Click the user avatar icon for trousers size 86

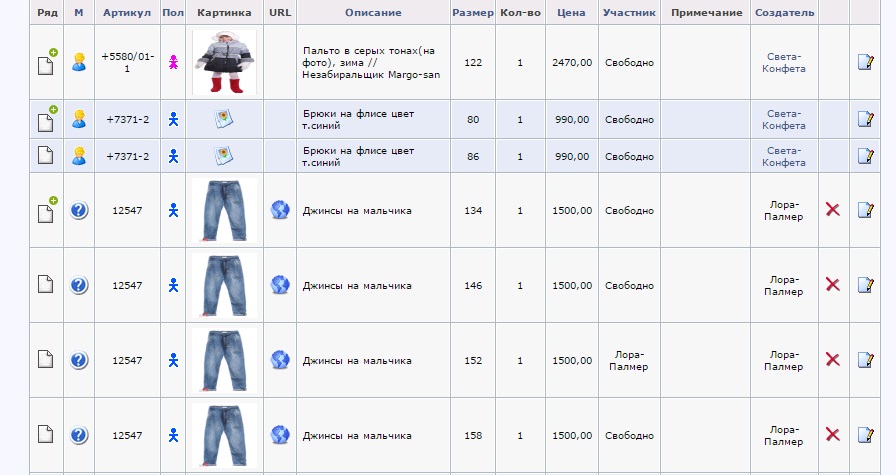point(79,155)
